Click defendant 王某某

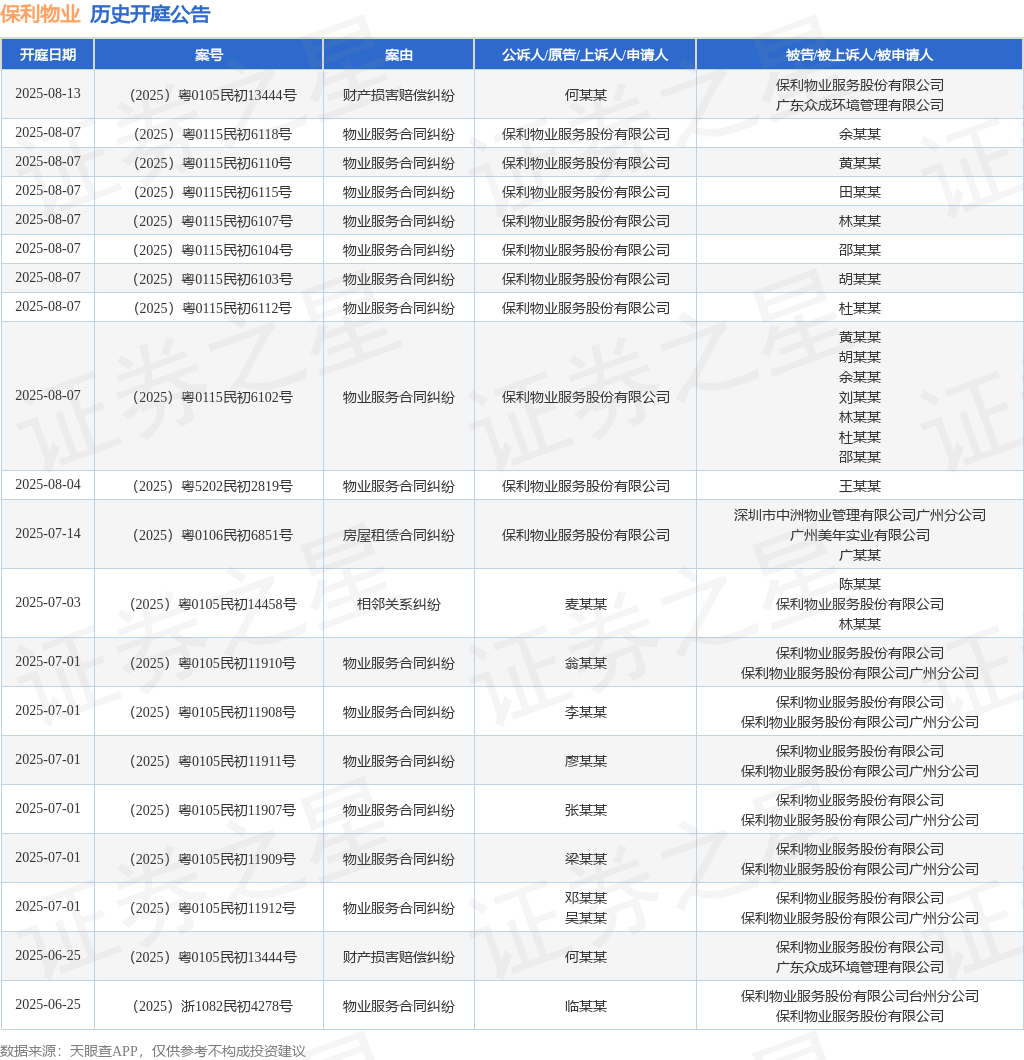click(860, 487)
